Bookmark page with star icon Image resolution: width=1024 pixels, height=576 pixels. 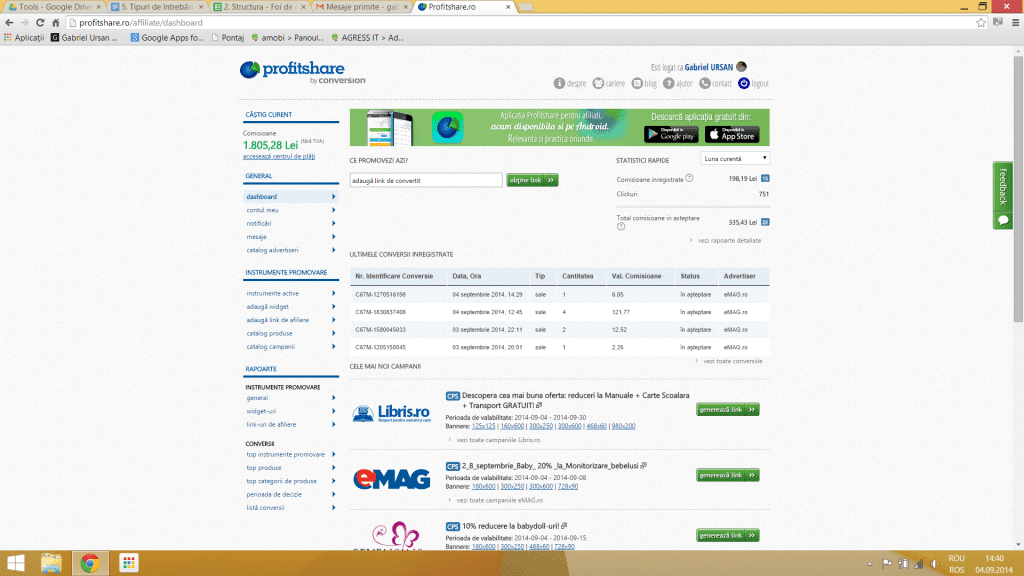981,22
